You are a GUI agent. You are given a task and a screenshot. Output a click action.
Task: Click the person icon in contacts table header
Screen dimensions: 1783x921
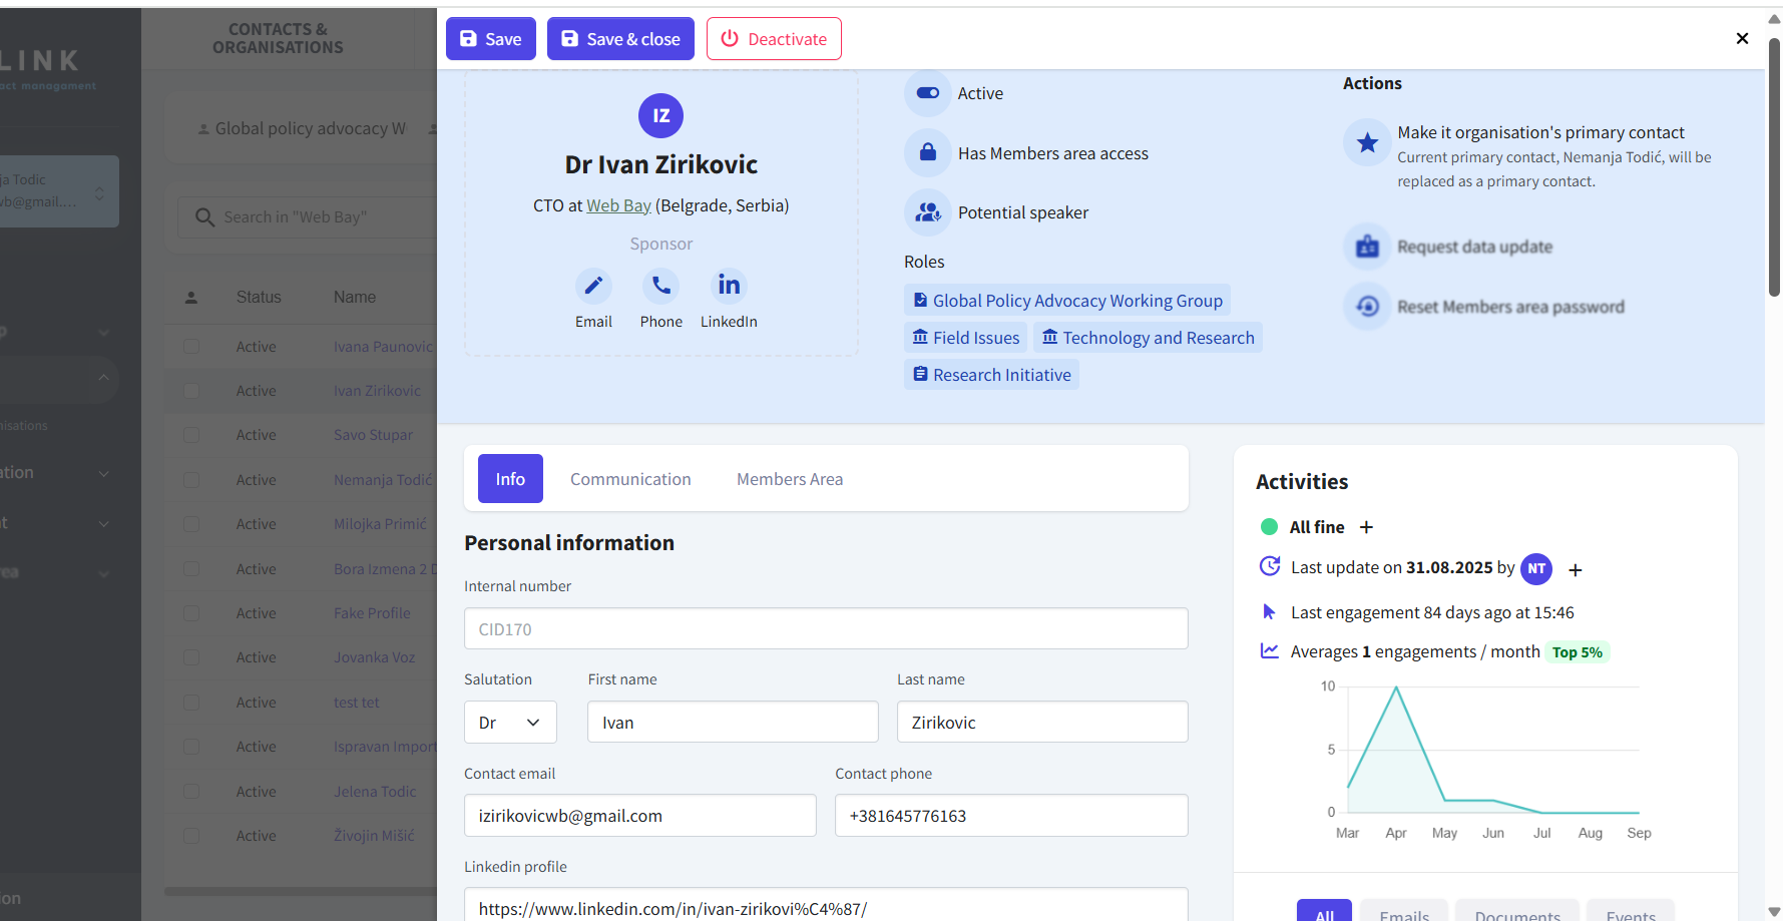(191, 297)
